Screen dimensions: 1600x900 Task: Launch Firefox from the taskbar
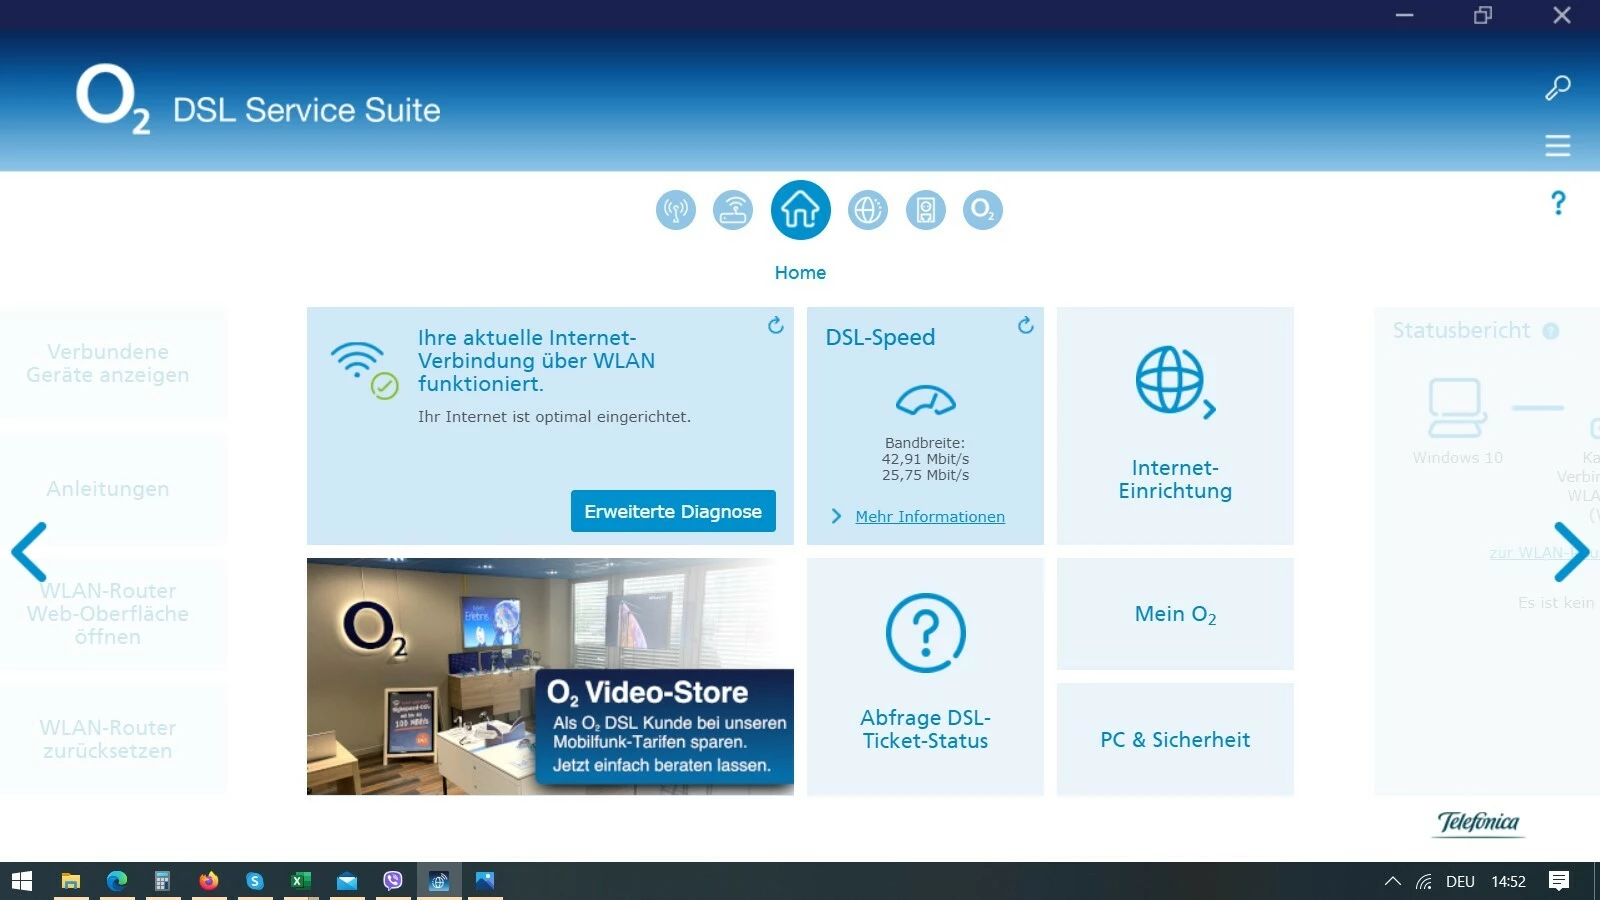click(208, 881)
